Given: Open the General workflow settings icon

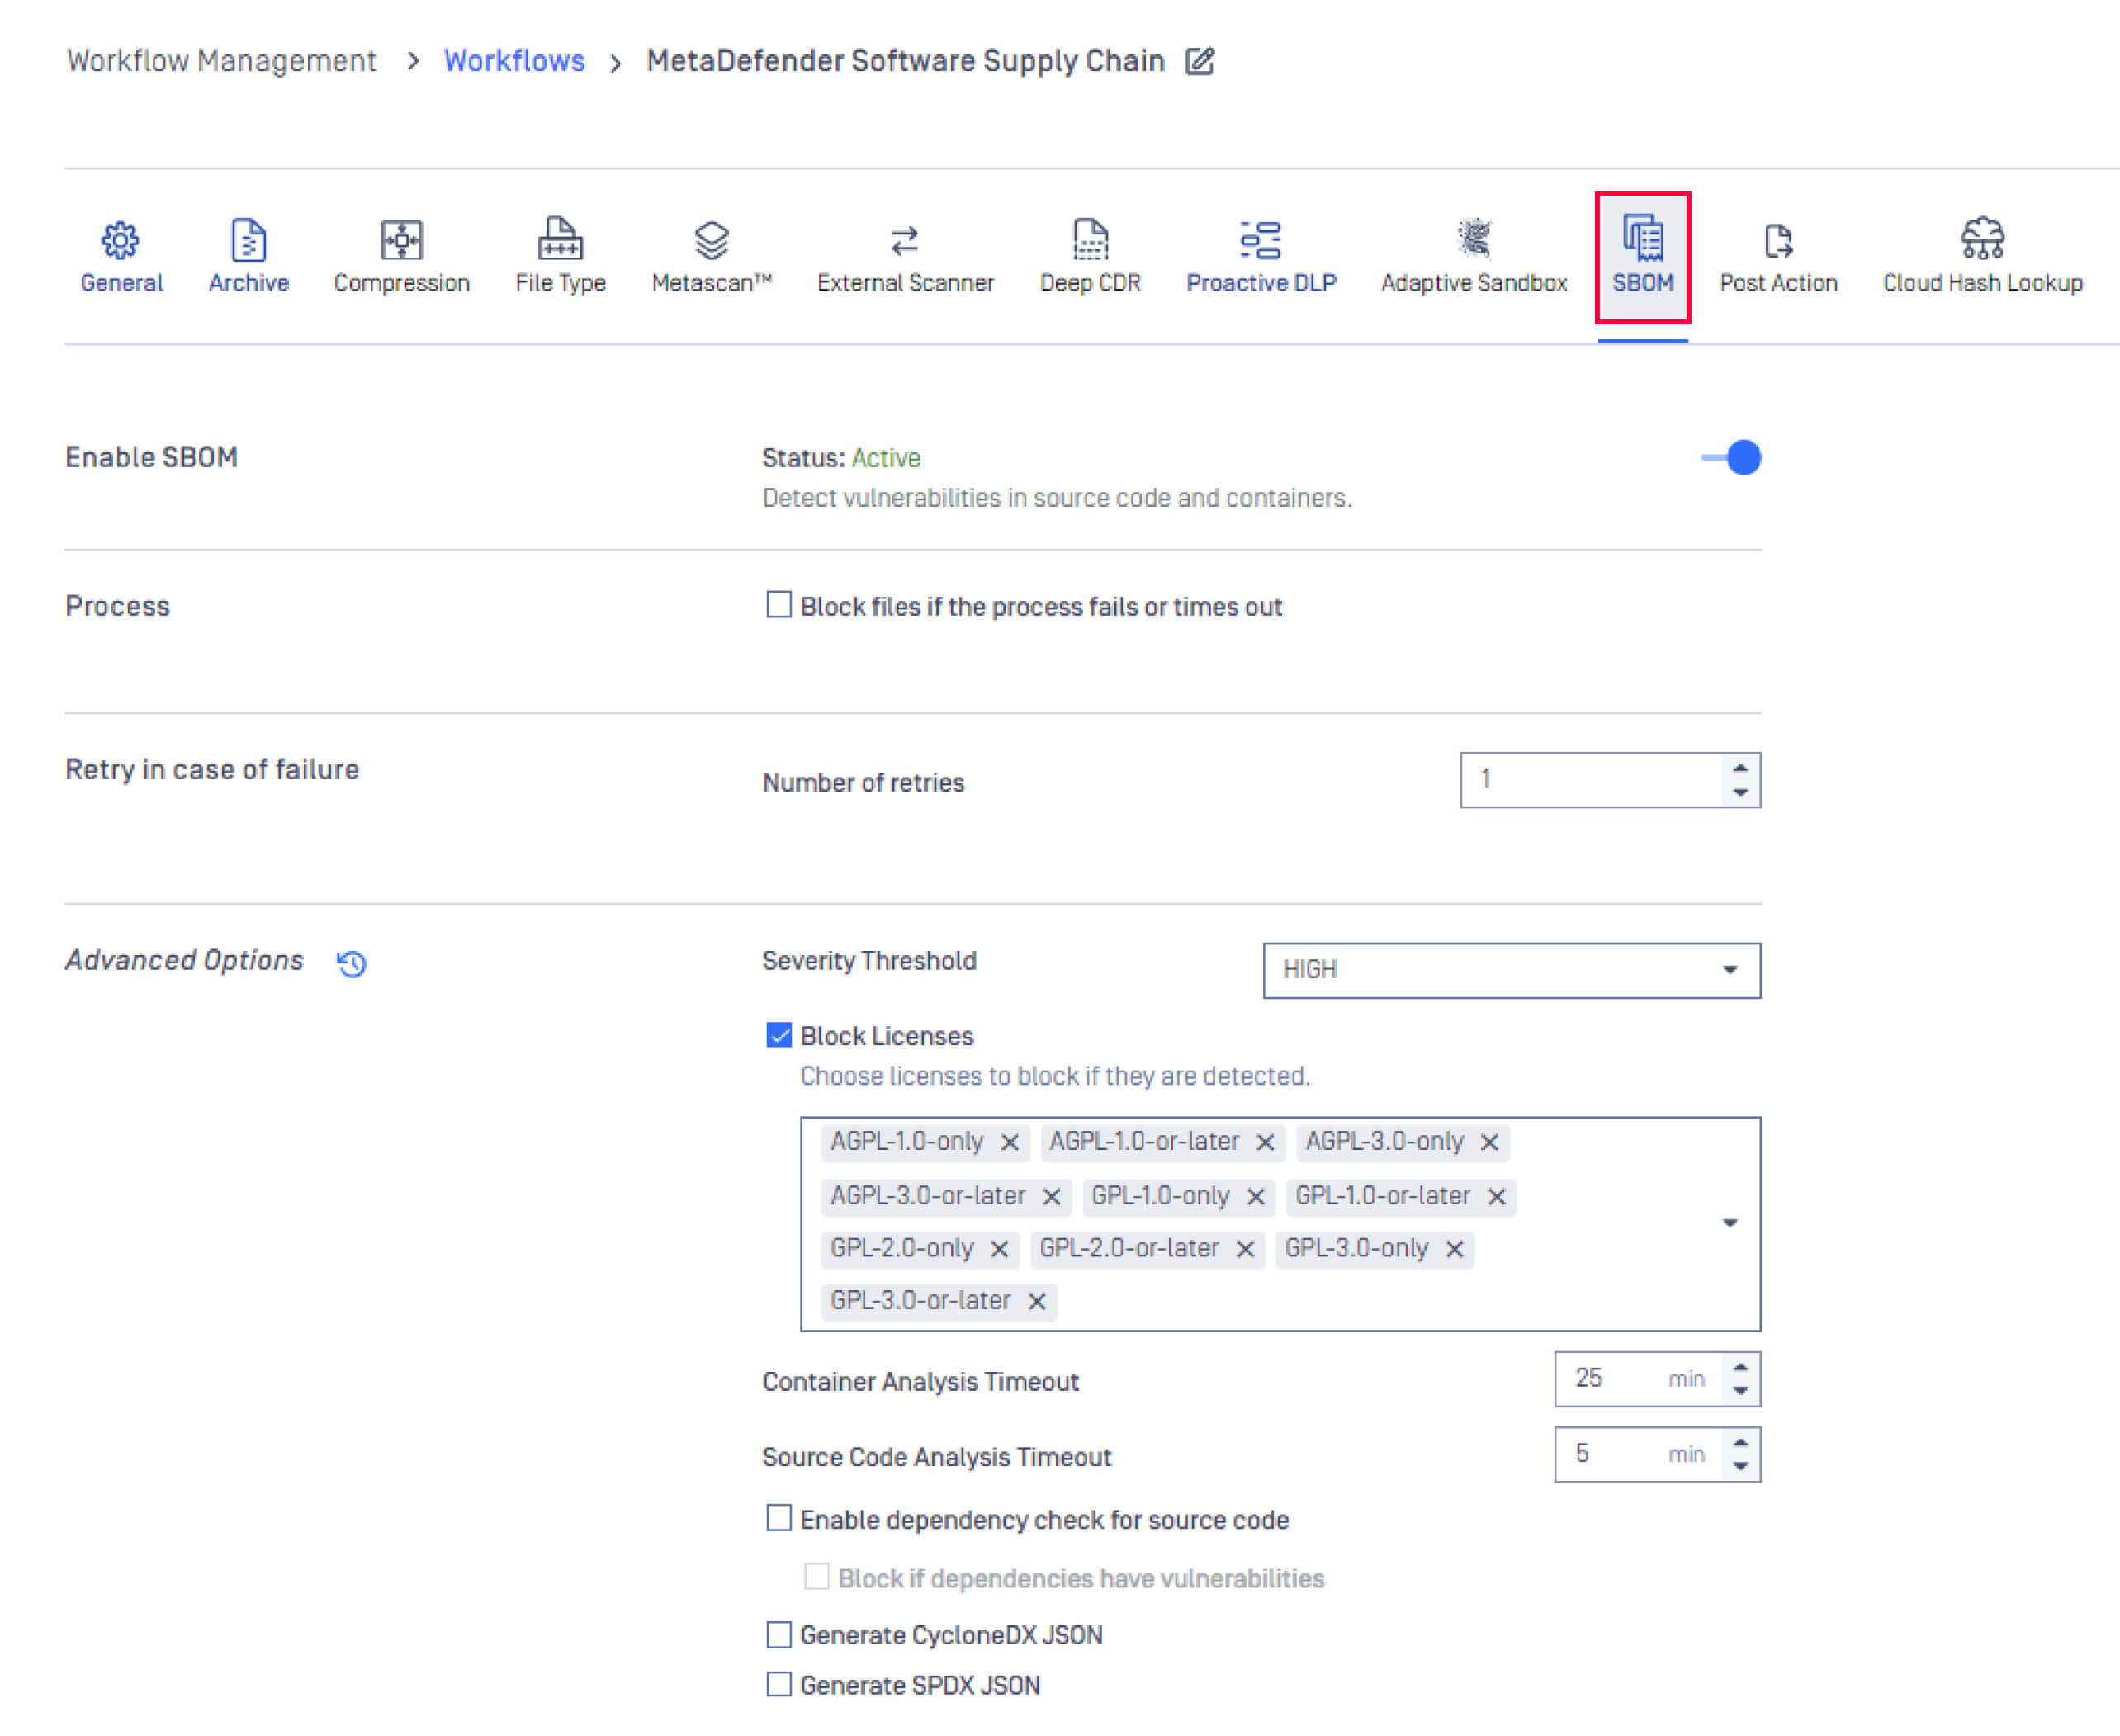Looking at the screenshot, I should (121, 241).
